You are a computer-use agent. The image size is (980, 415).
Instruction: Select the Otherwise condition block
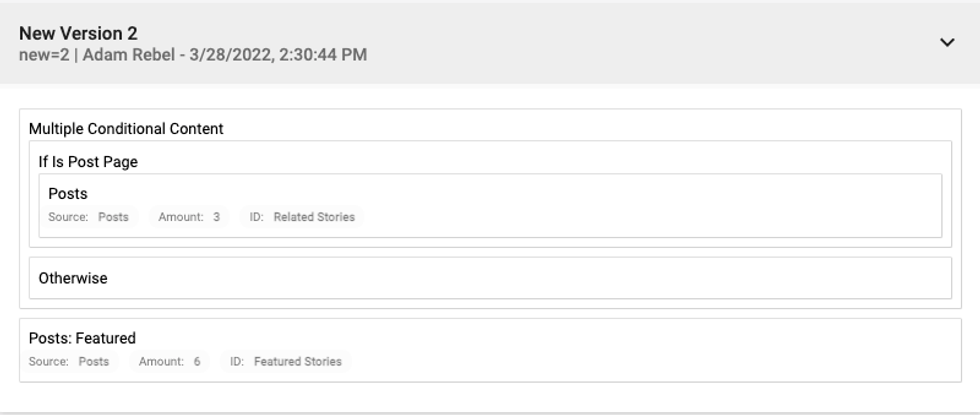pyautogui.click(x=72, y=279)
